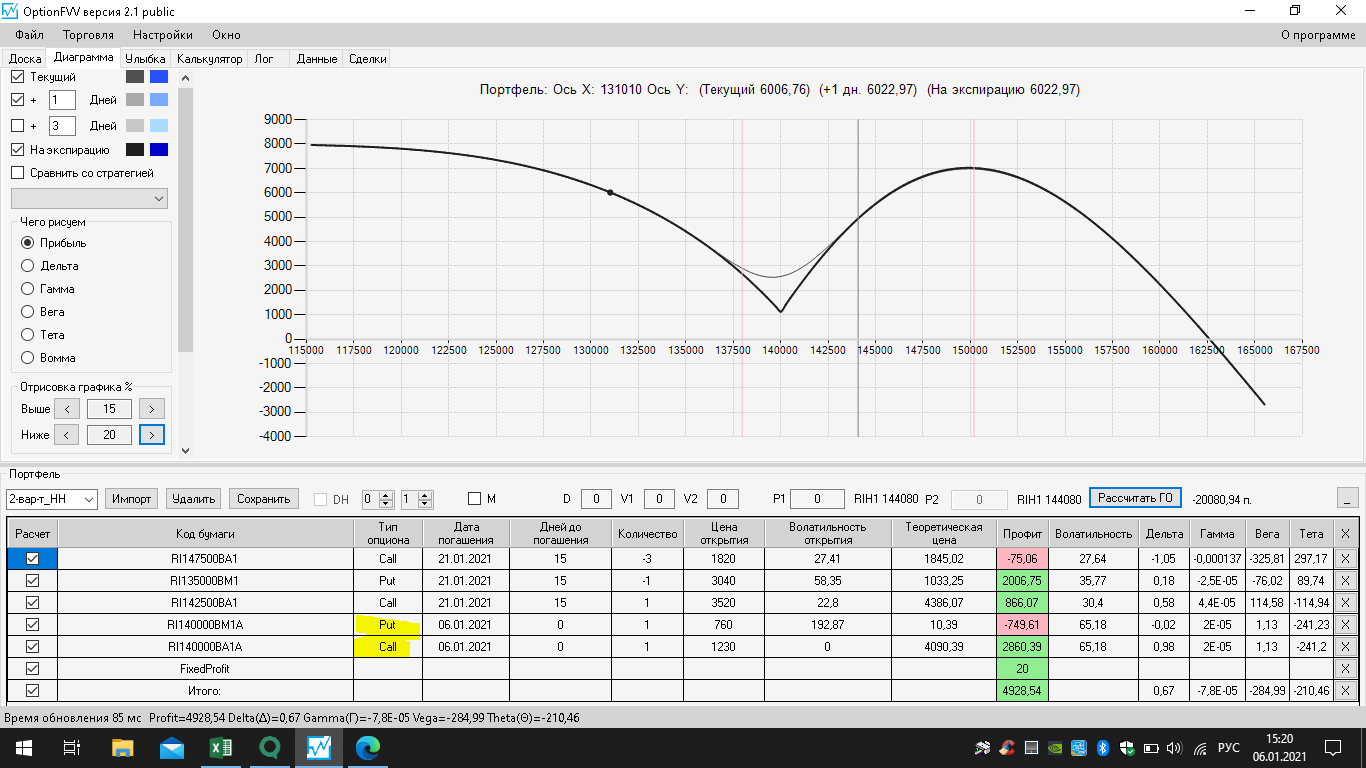Viewport: 1366px width, 768px height.
Task: Expand the strategy comparison combo box
Action: click(89, 199)
